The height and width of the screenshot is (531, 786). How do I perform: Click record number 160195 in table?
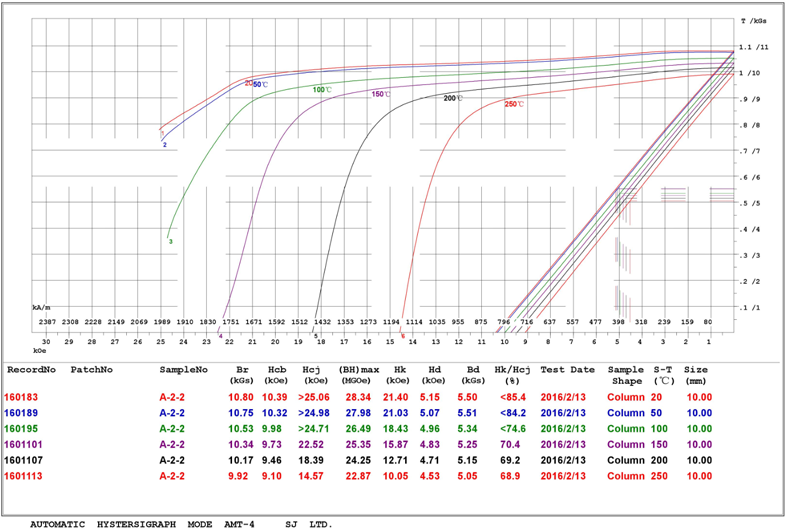click(22, 427)
